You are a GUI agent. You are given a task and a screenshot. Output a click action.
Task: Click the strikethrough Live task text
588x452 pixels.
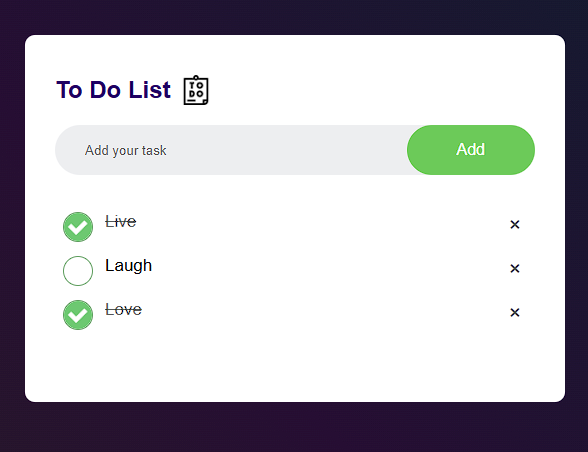(120, 222)
